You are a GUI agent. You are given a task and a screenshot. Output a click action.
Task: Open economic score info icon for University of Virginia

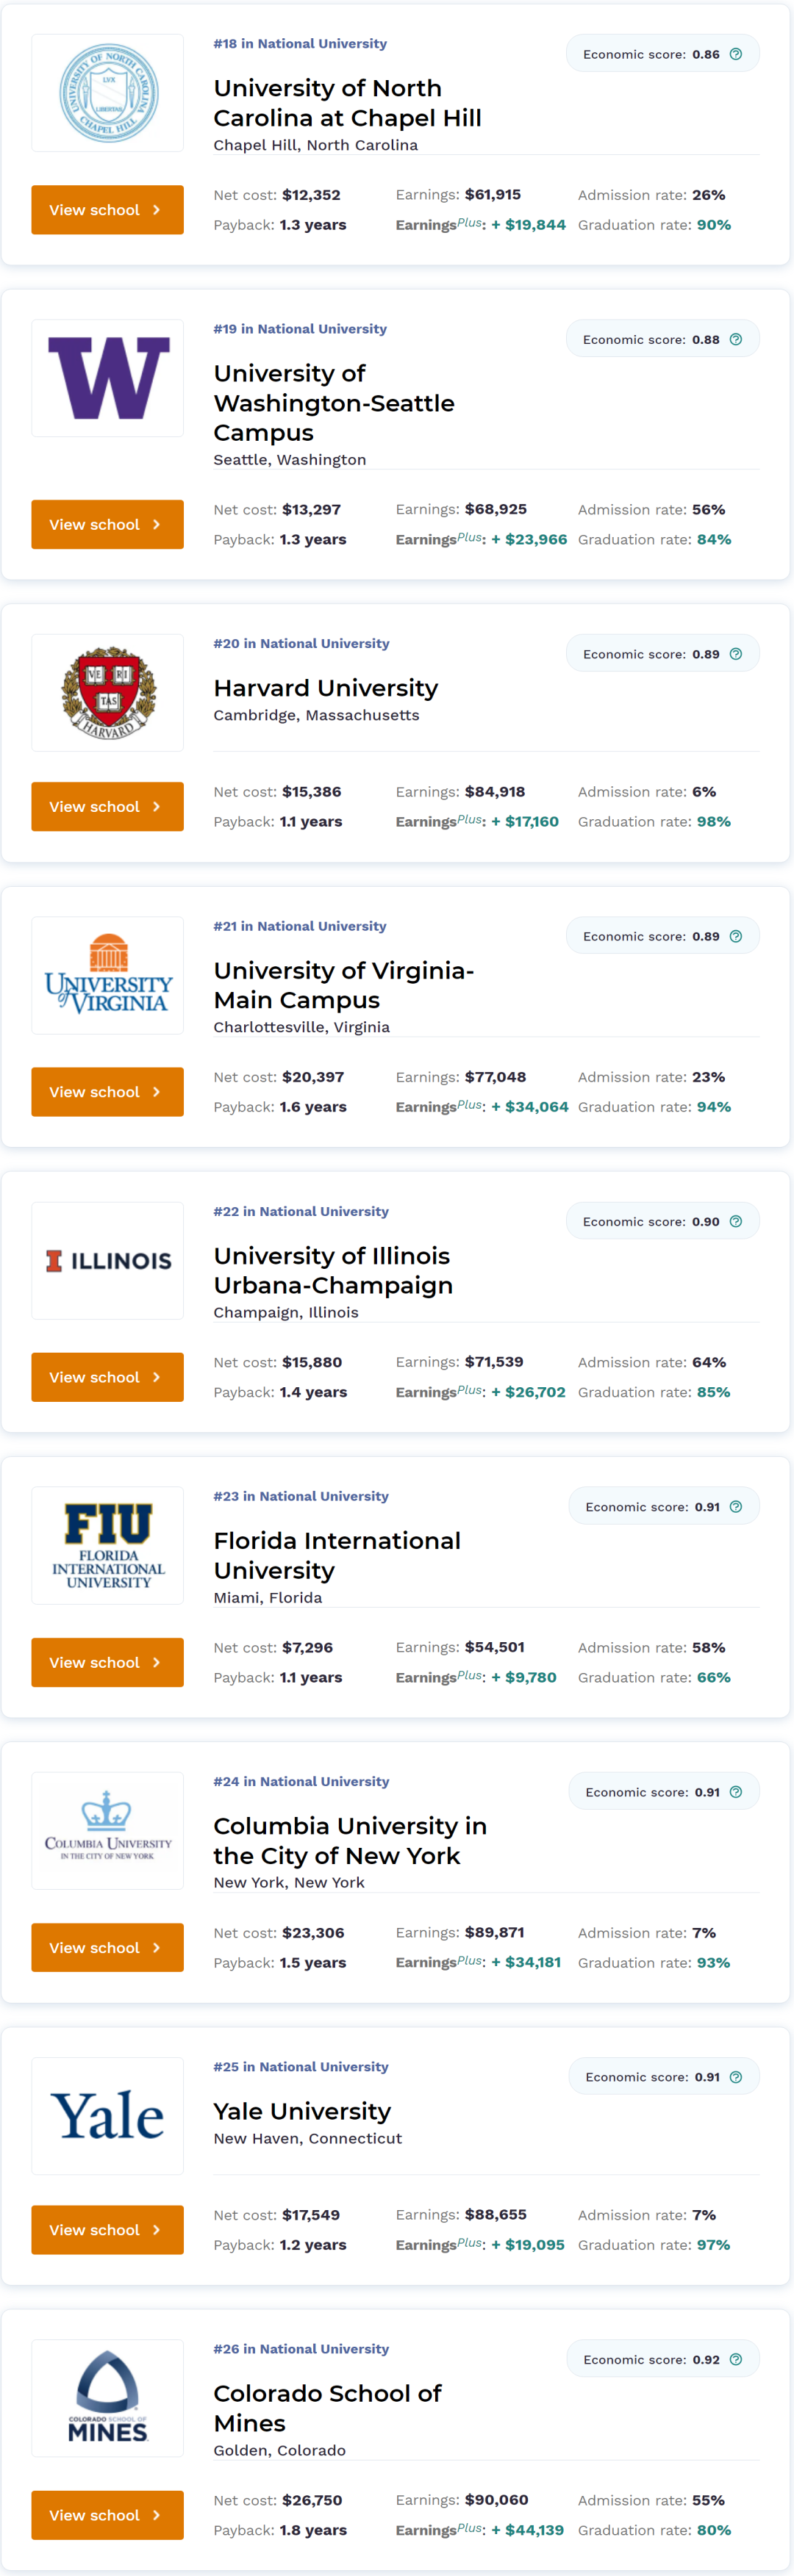pos(736,936)
